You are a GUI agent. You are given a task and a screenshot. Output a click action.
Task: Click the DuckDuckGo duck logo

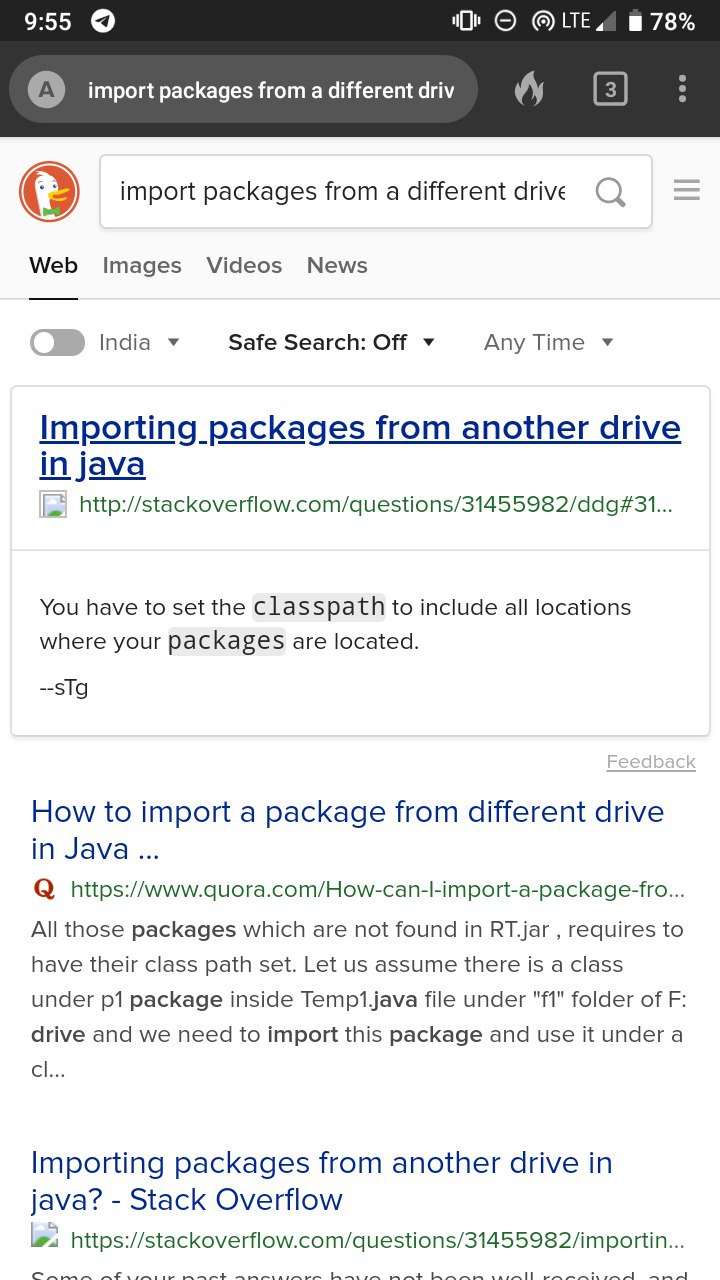49,191
